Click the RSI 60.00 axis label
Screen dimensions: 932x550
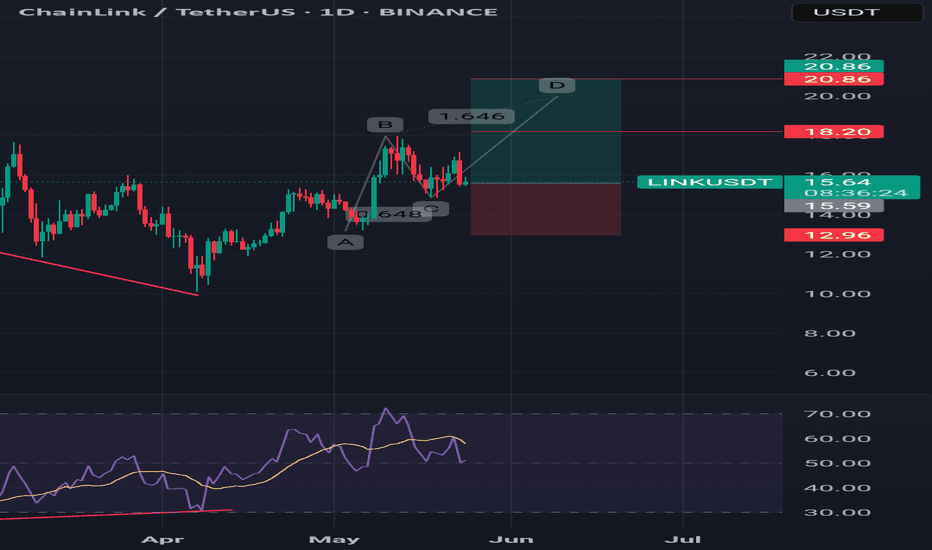click(837, 439)
